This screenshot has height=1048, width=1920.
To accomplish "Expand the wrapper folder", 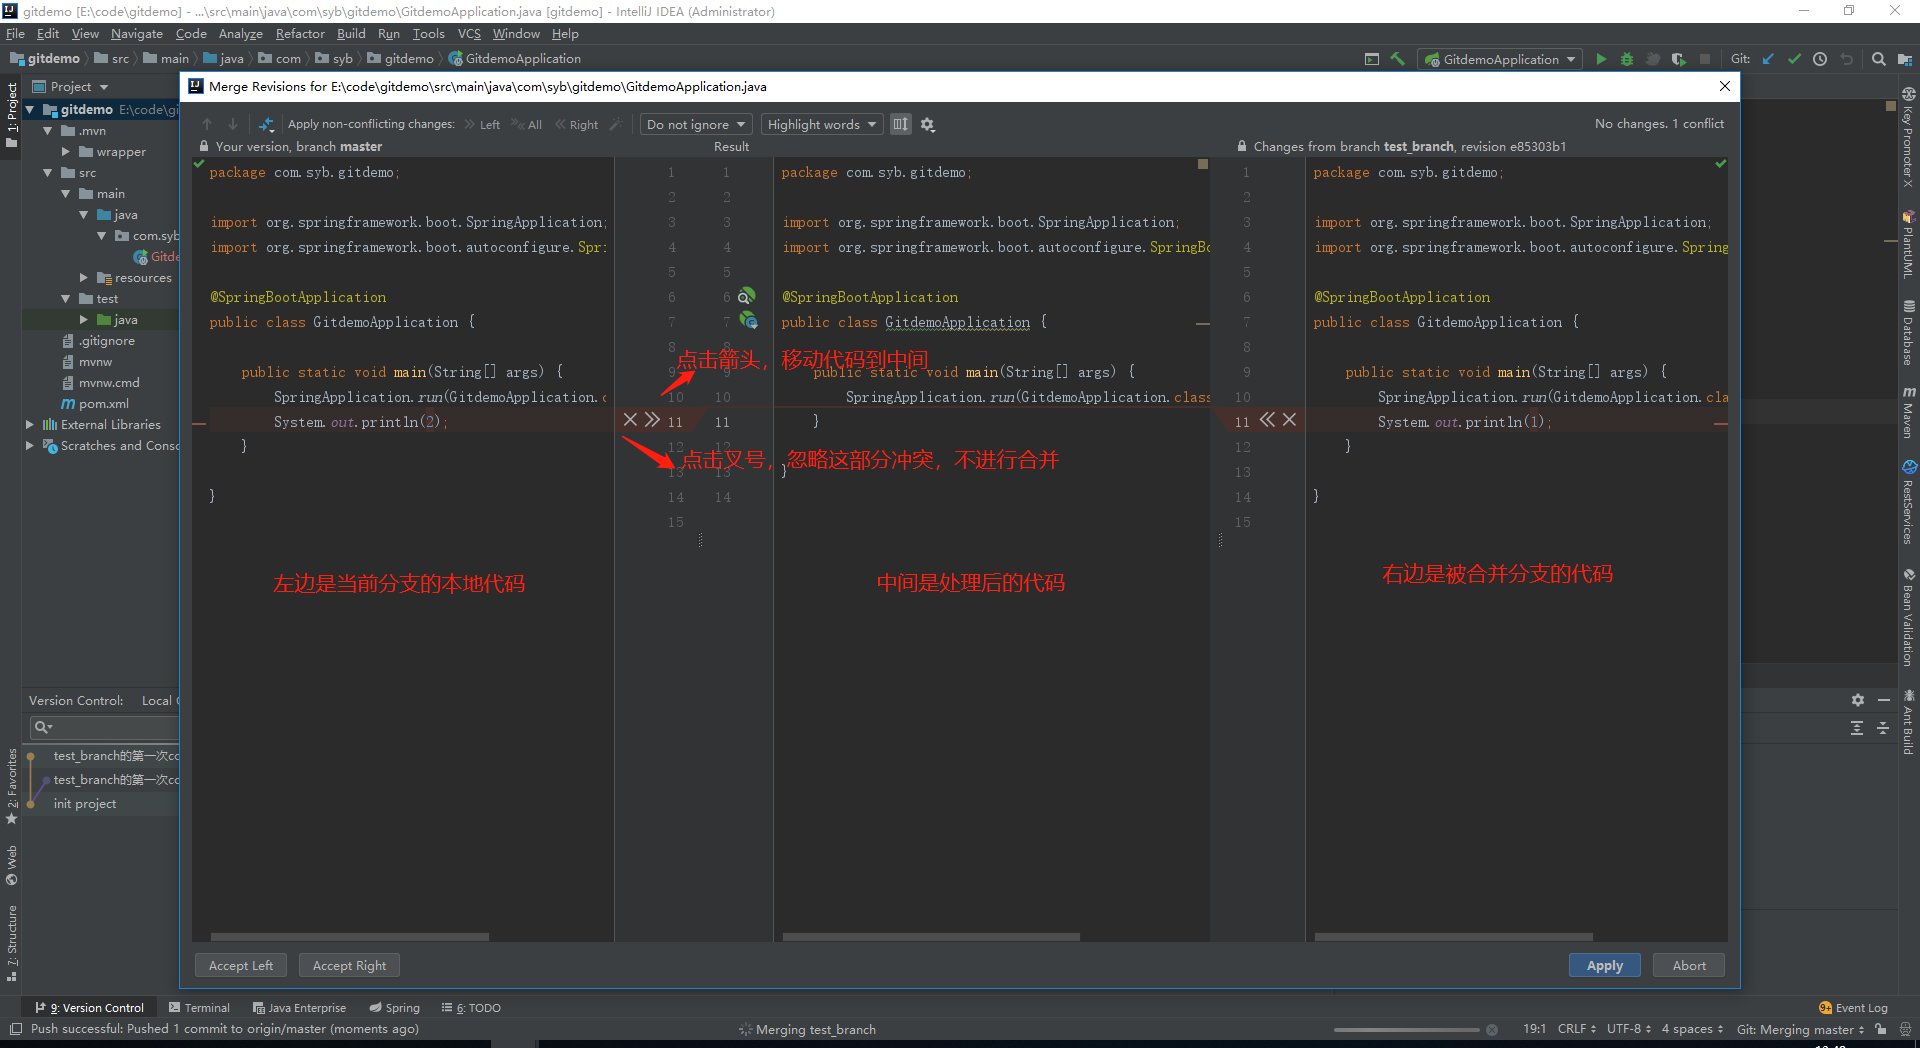I will 66,152.
